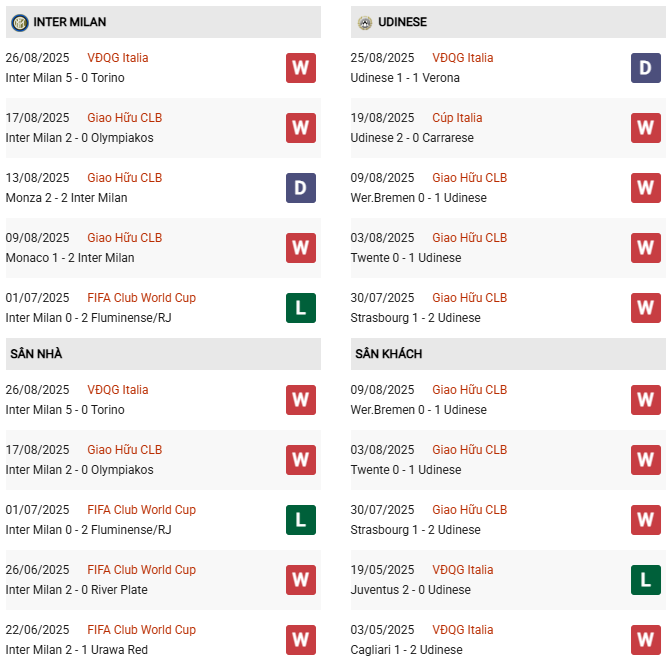Image resolution: width=666 pixels, height=664 pixels.
Task: Click the Udinese club crest icon
Action: (x=364, y=22)
